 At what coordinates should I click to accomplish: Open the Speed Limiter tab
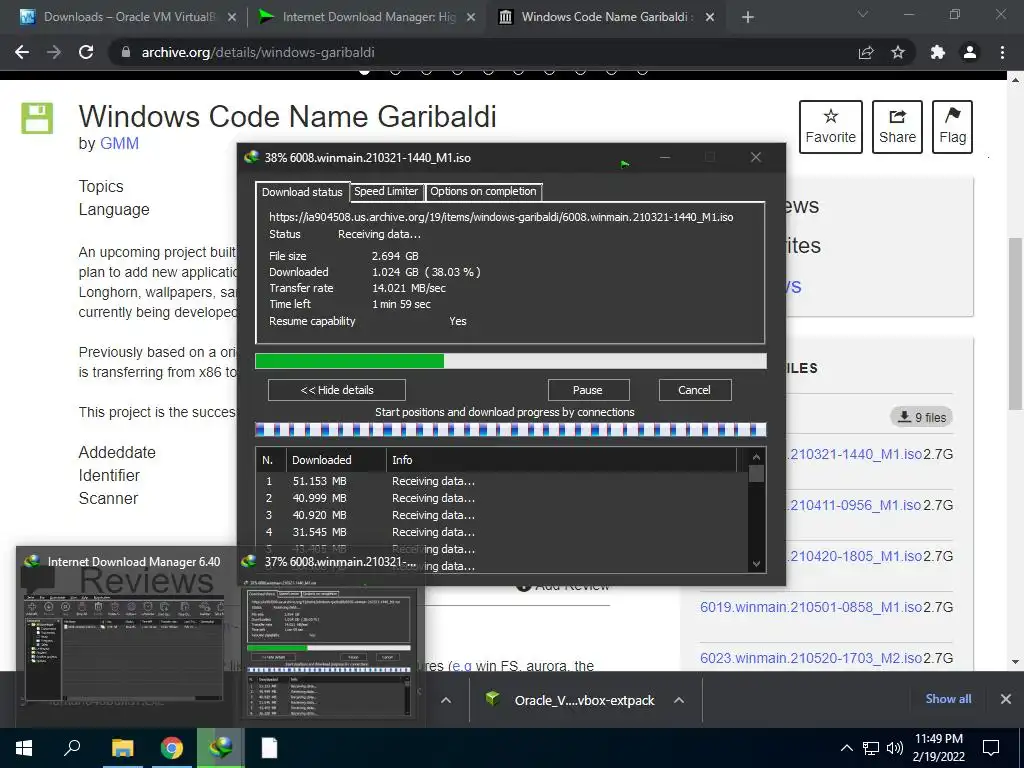tap(386, 191)
